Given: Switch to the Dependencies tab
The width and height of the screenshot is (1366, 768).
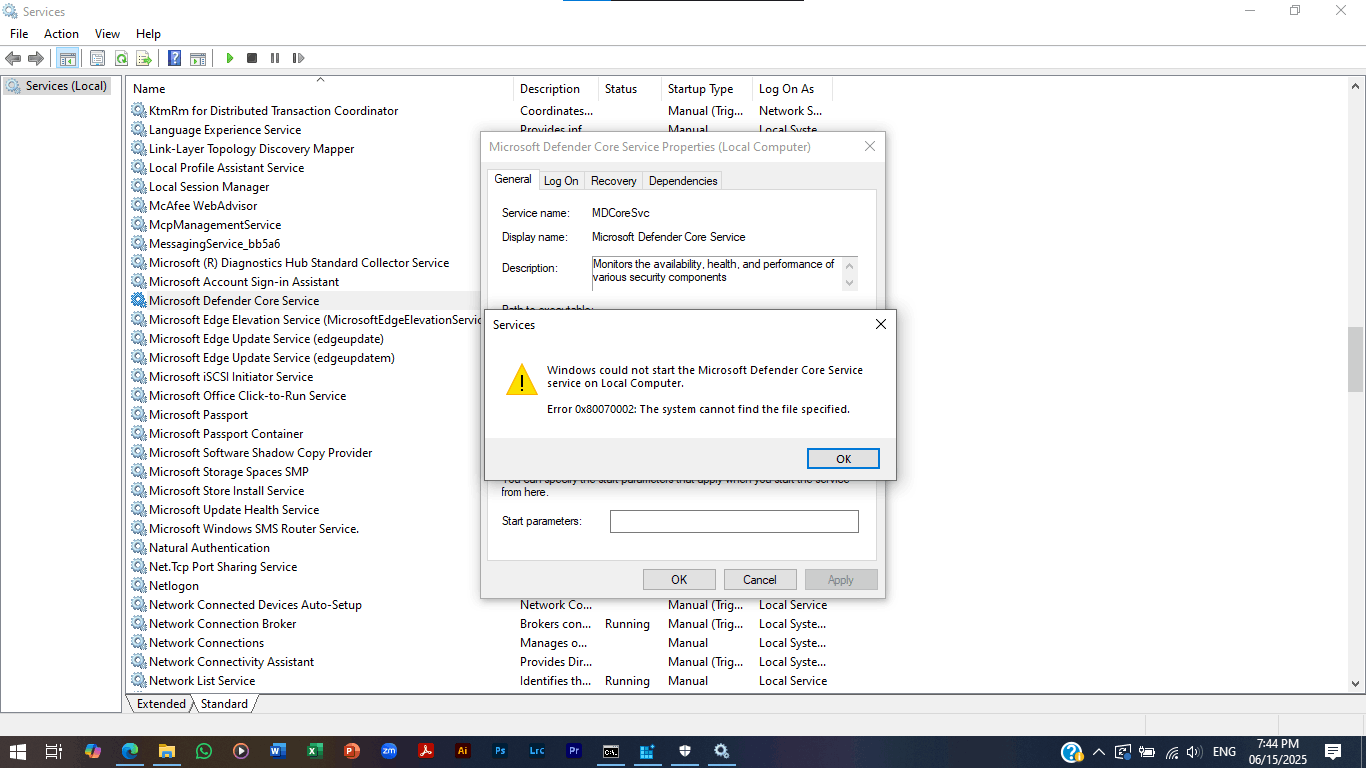Looking at the screenshot, I should pyautogui.click(x=683, y=181).
